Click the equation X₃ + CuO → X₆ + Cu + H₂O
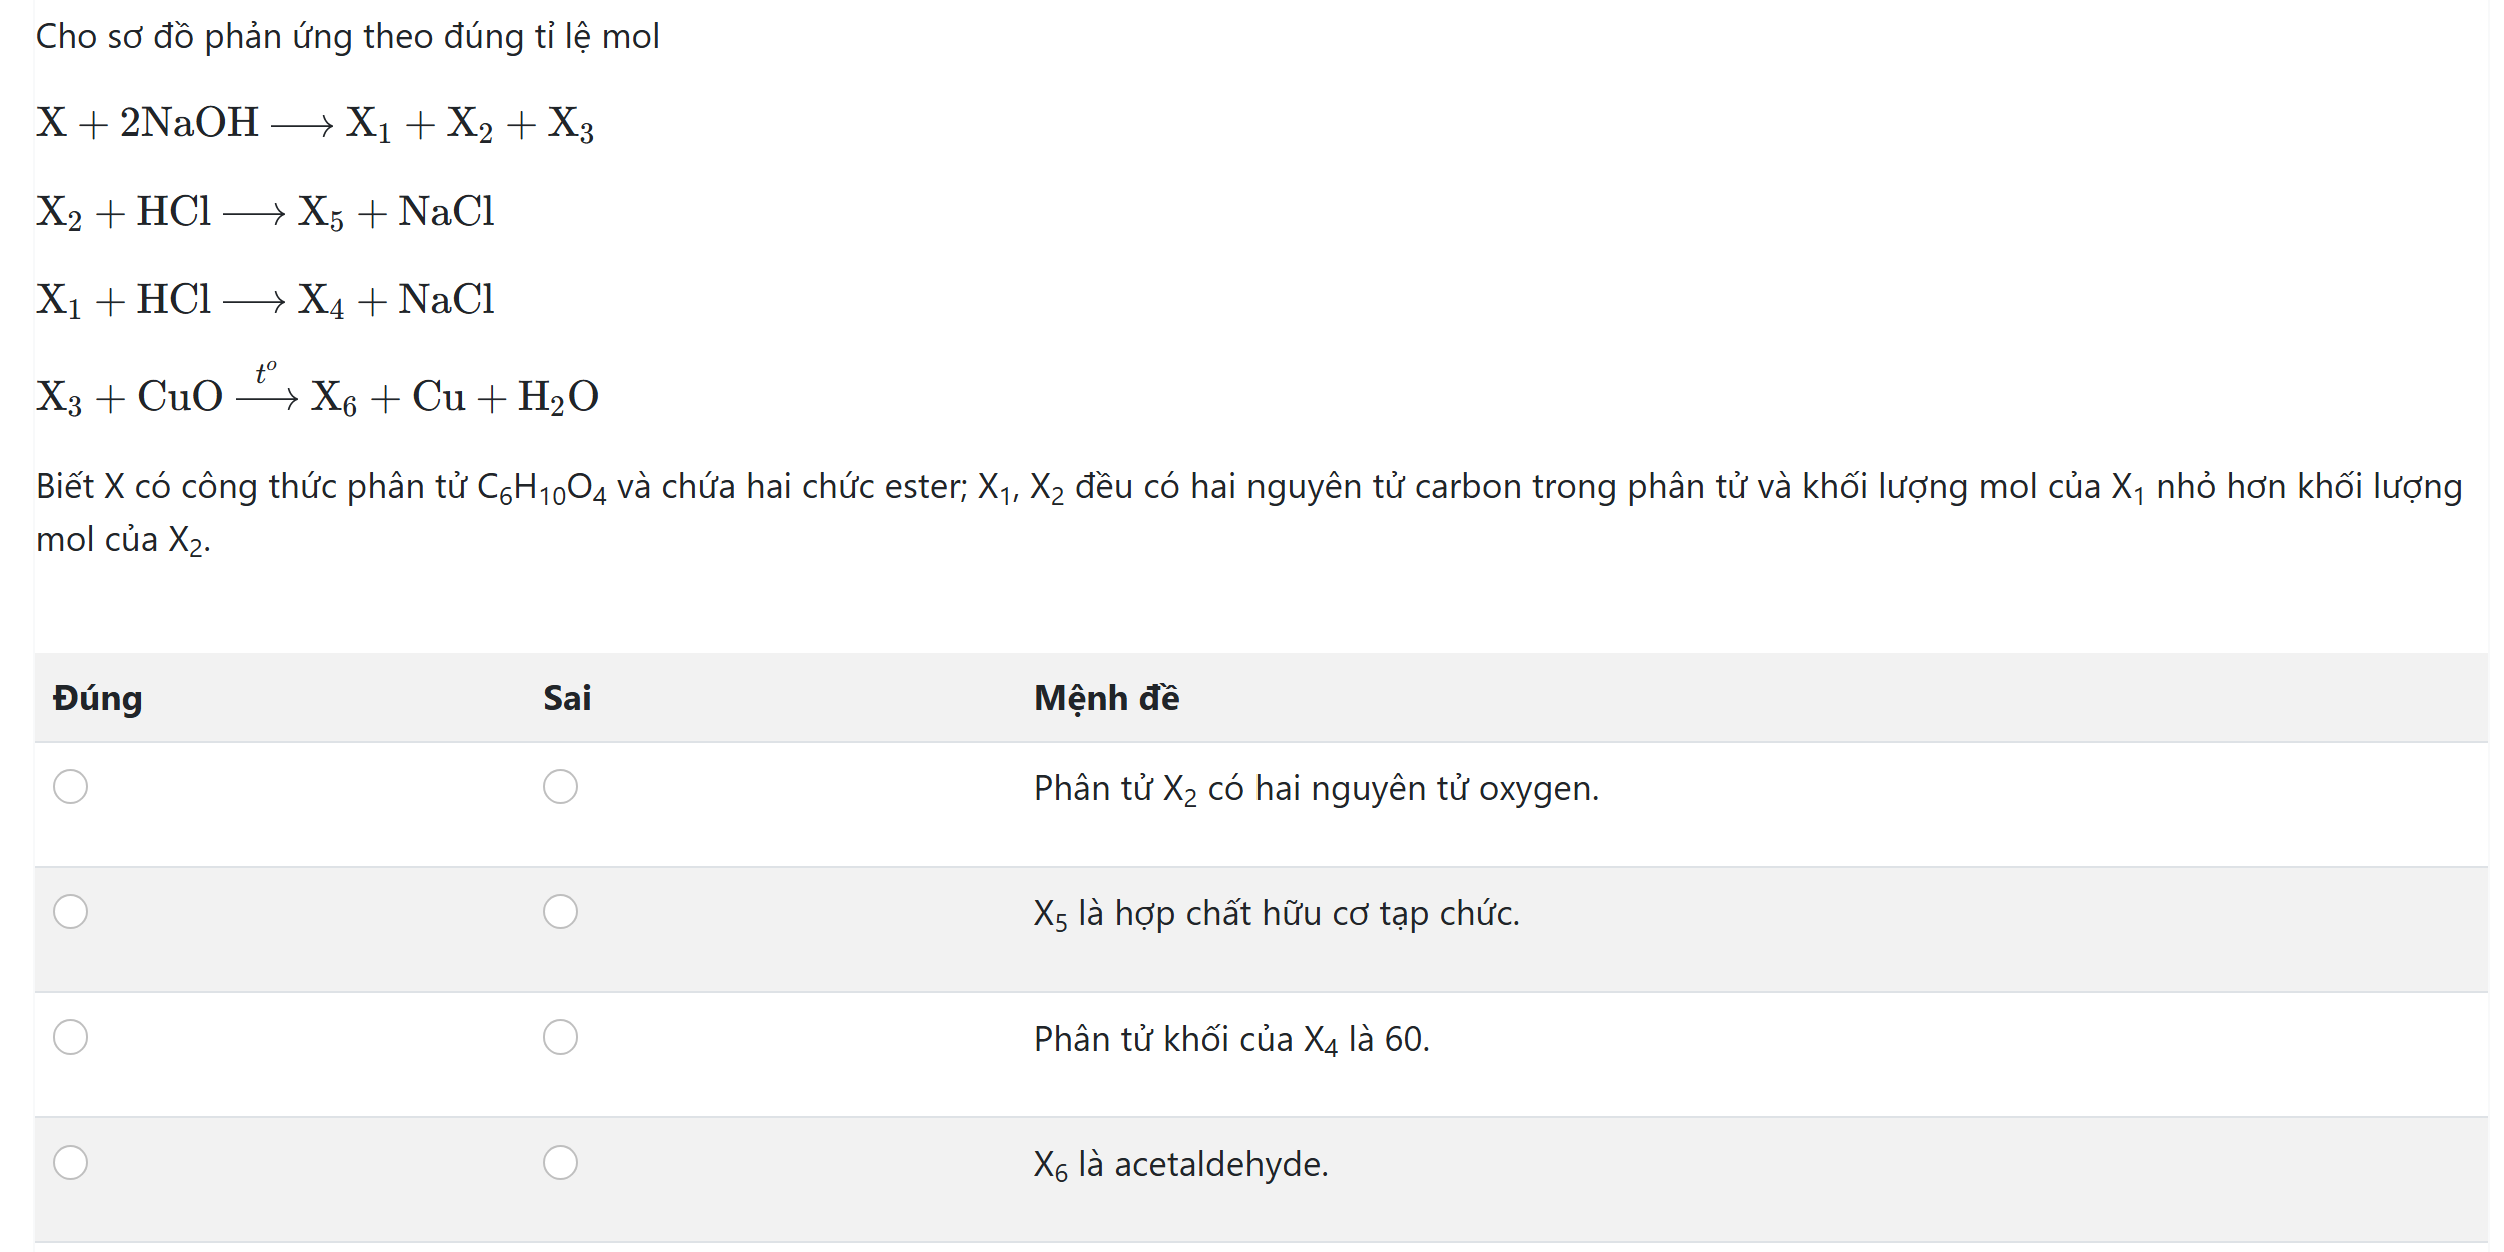 tap(317, 389)
